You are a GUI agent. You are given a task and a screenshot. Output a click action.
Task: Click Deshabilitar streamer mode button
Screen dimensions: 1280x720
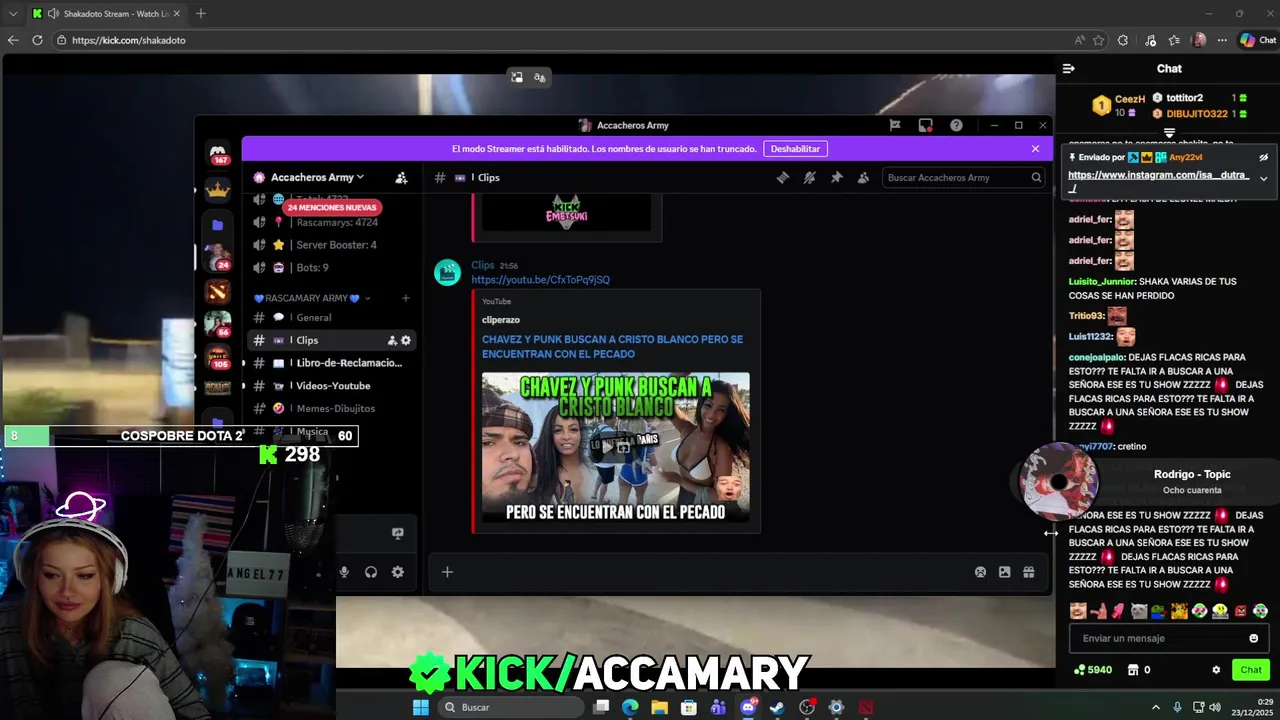tap(795, 149)
